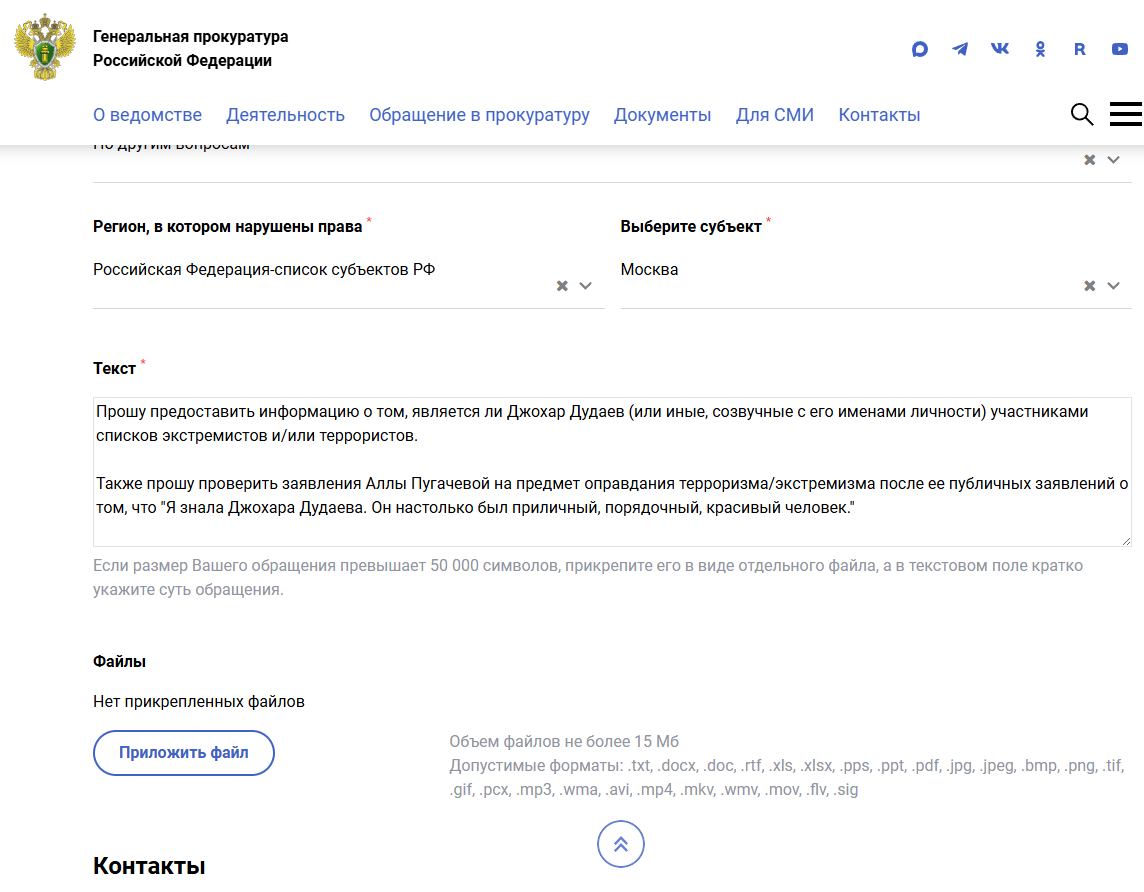Open the MAX messenger icon link
This screenshot has height=892, width=1144.
(920, 49)
